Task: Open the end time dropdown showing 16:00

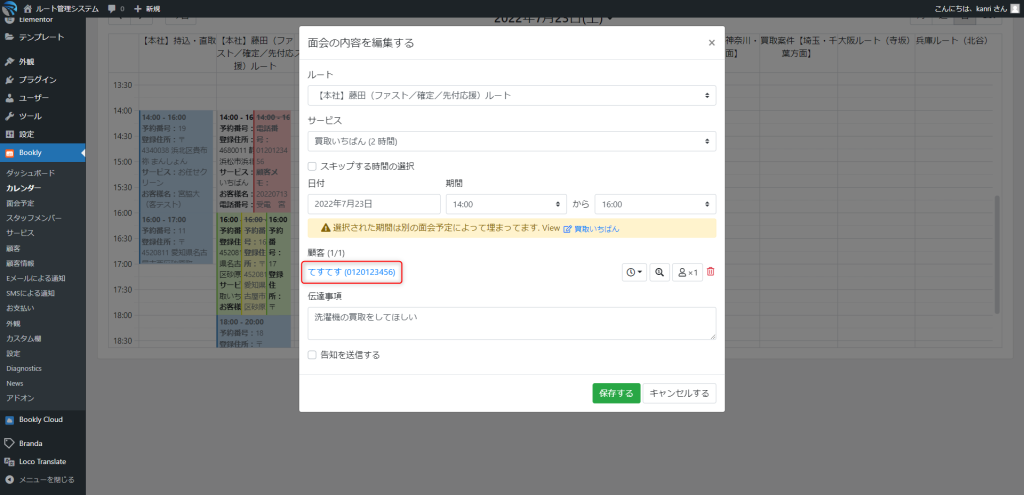Action: tap(655, 204)
